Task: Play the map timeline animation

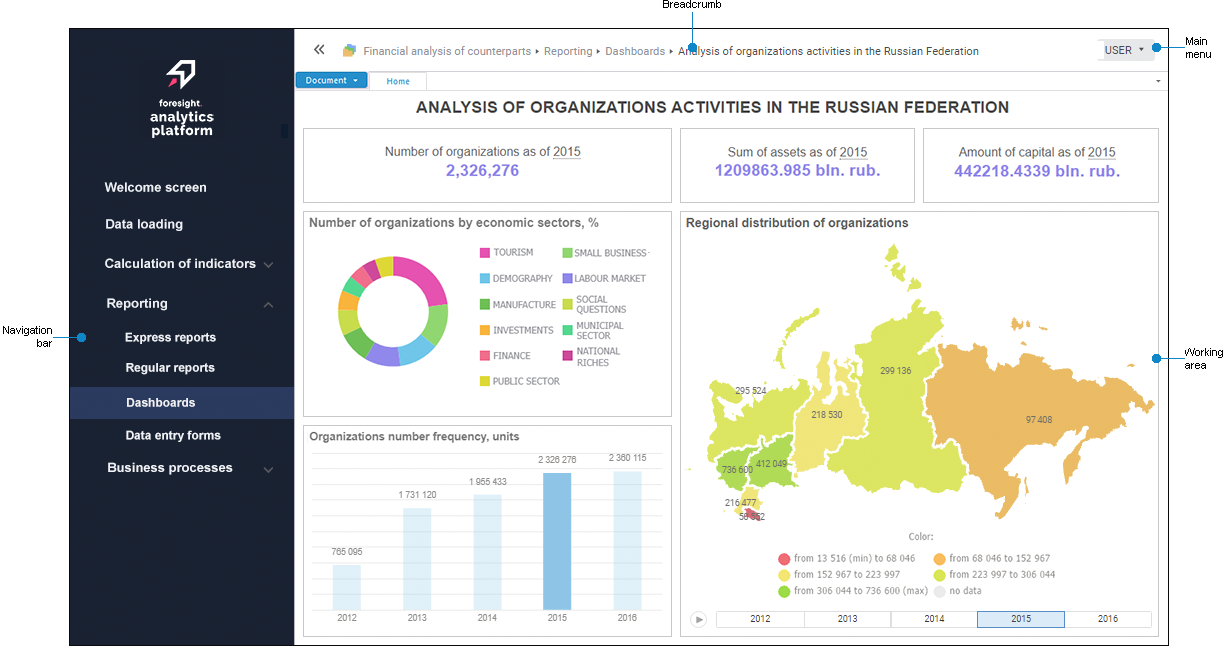Action: pyautogui.click(x=699, y=619)
